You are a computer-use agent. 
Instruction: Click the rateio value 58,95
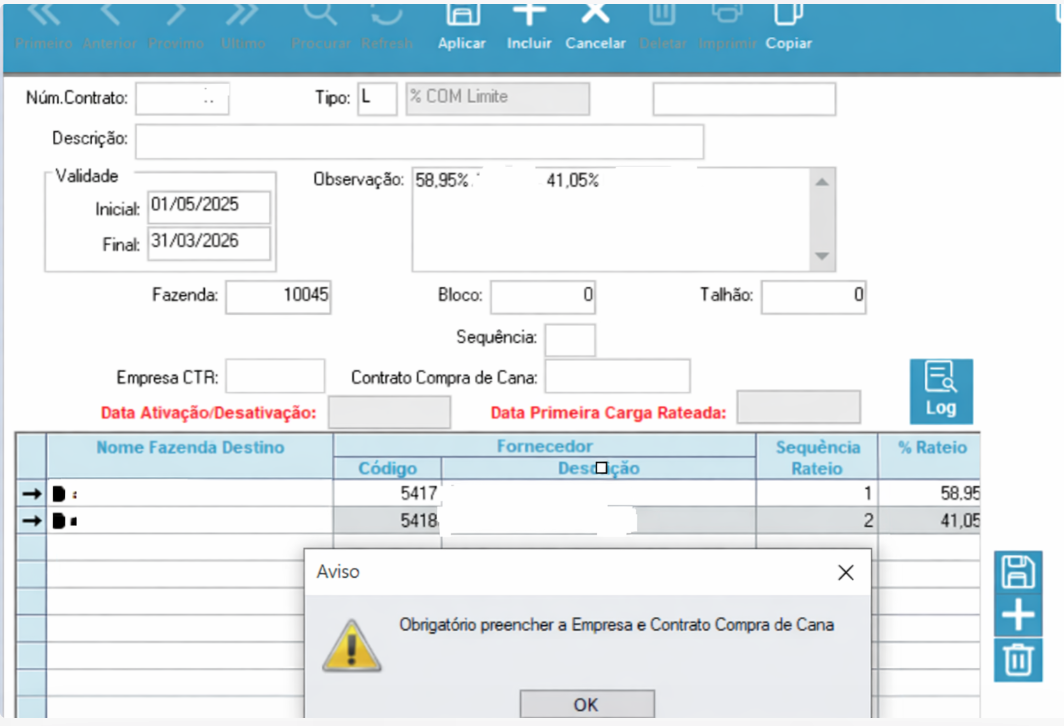click(930, 493)
